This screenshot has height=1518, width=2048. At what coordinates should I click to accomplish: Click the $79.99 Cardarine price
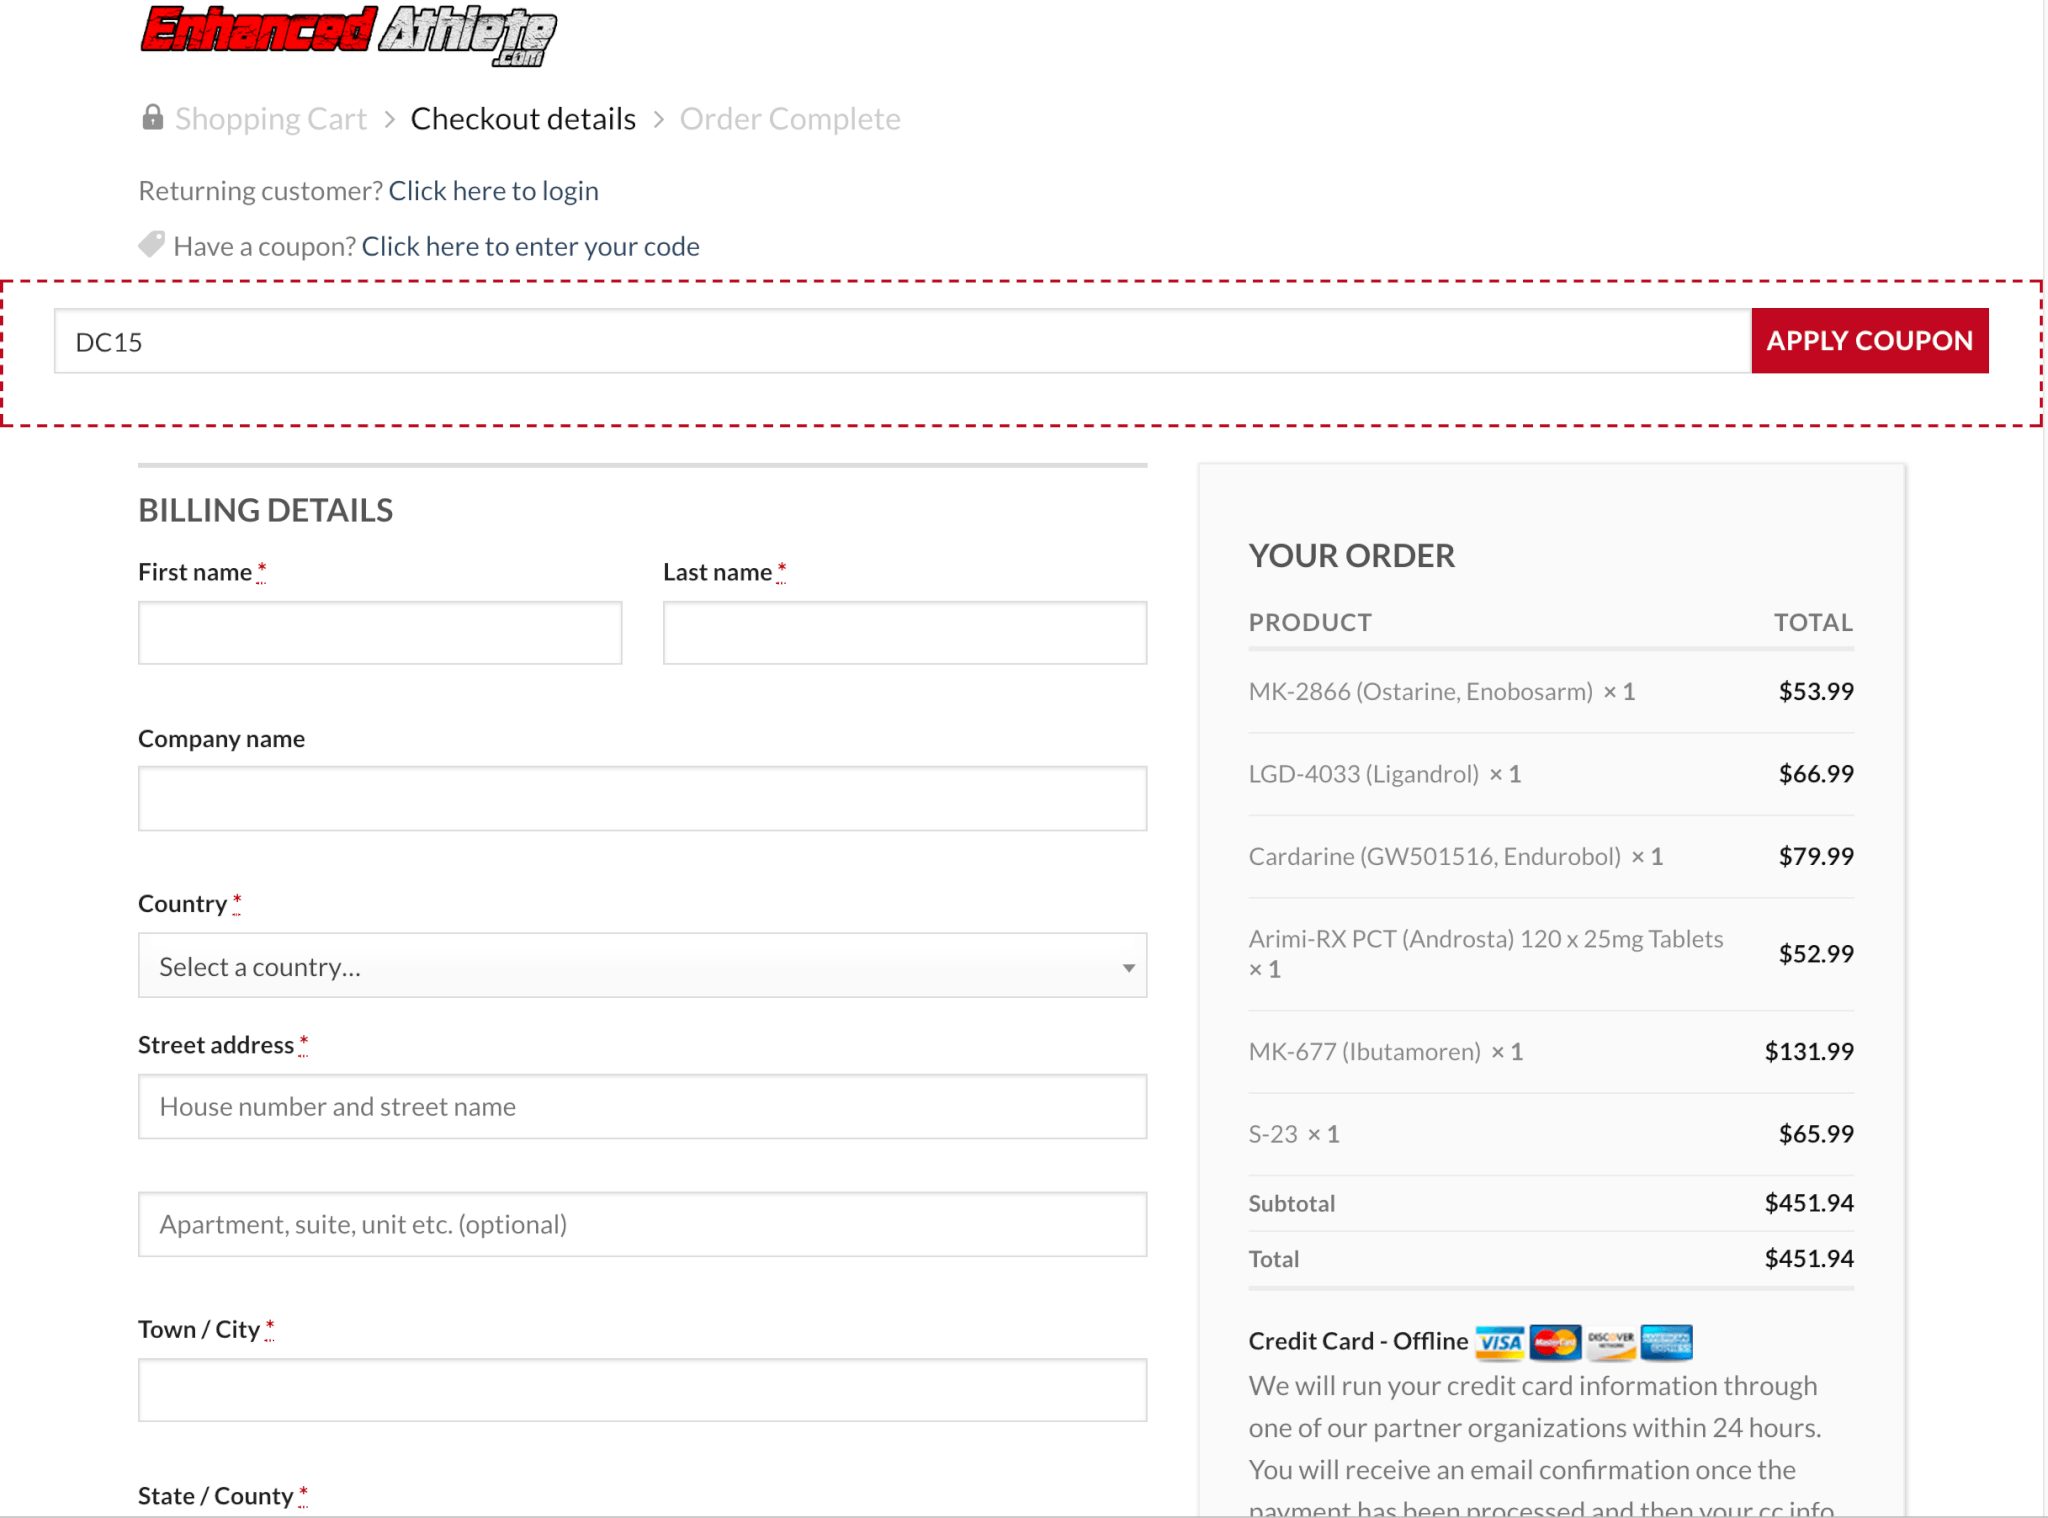pyautogui.click(x=1816, y=856)
